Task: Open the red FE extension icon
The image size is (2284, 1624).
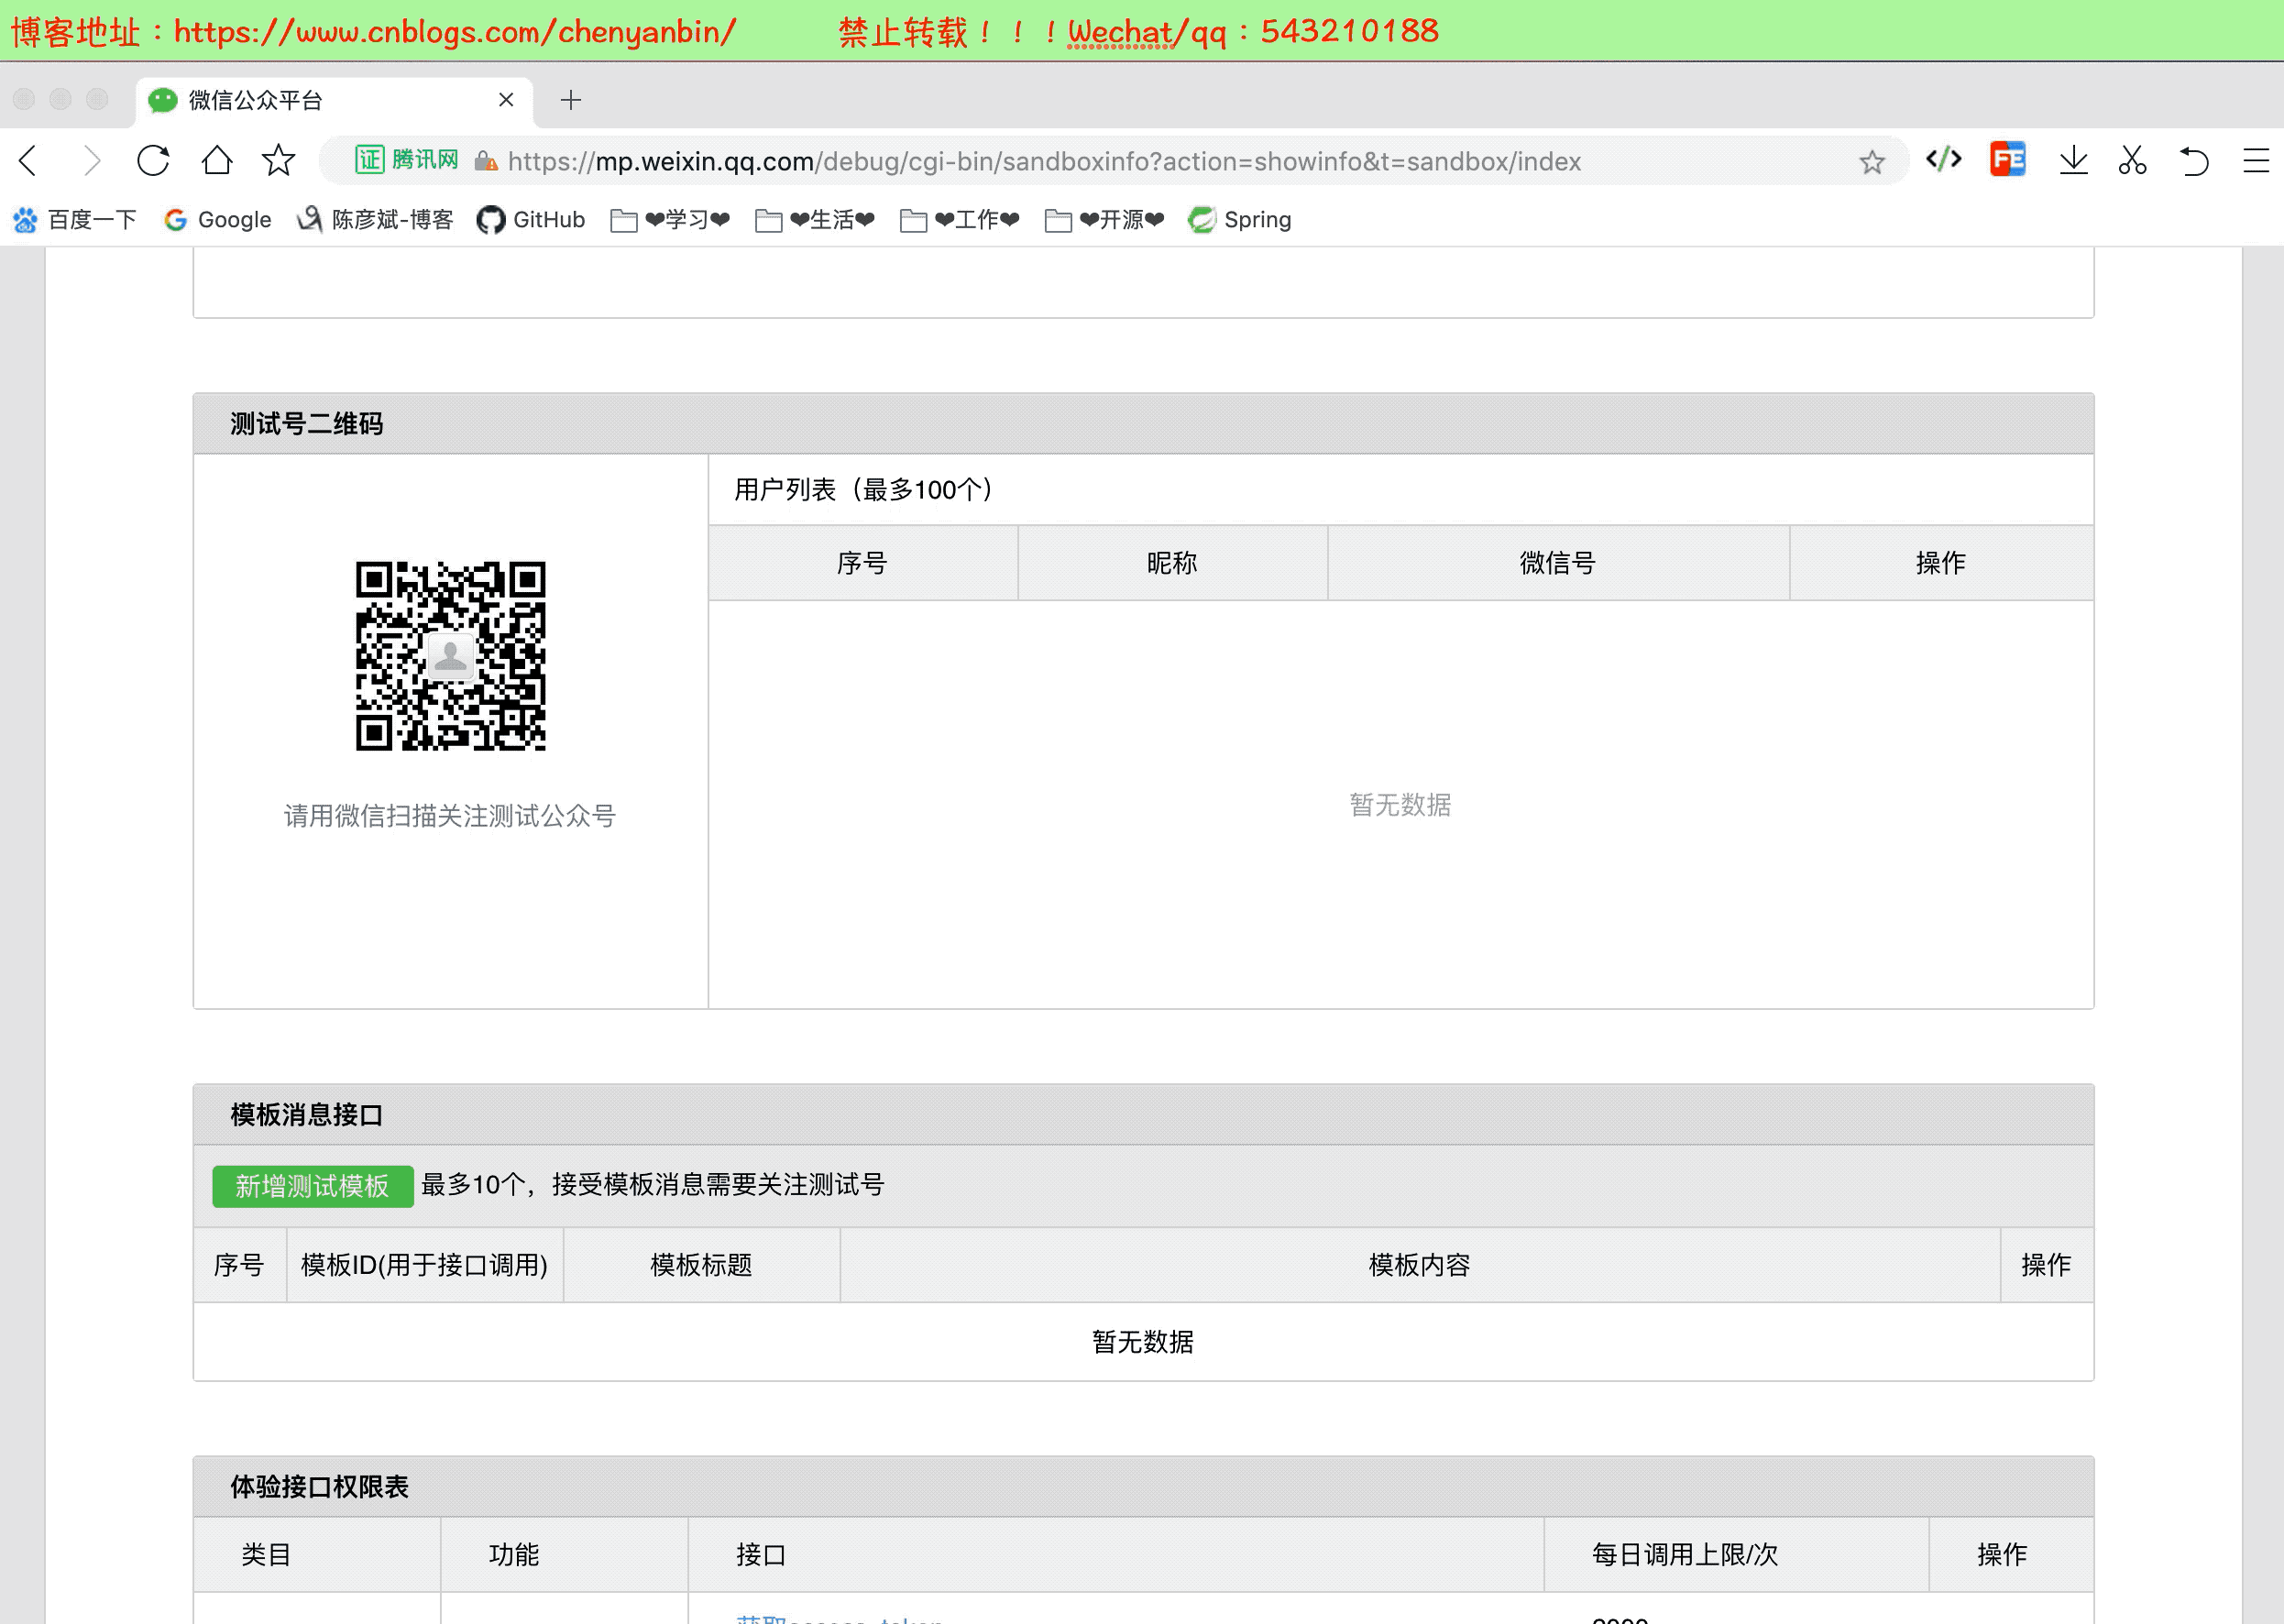Action: [2007, 160]
